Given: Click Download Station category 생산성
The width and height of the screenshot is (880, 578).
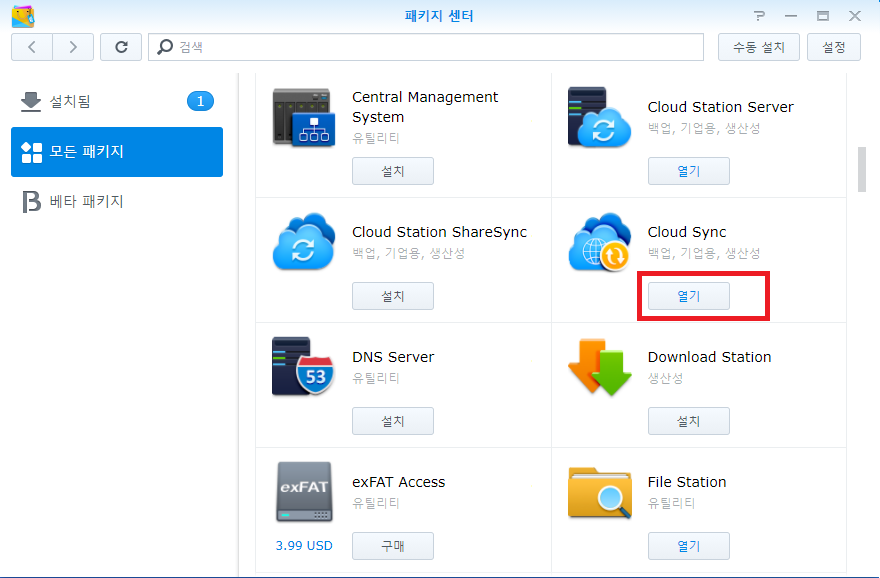Looking at the screenshot, I should (x=665, y=379).
